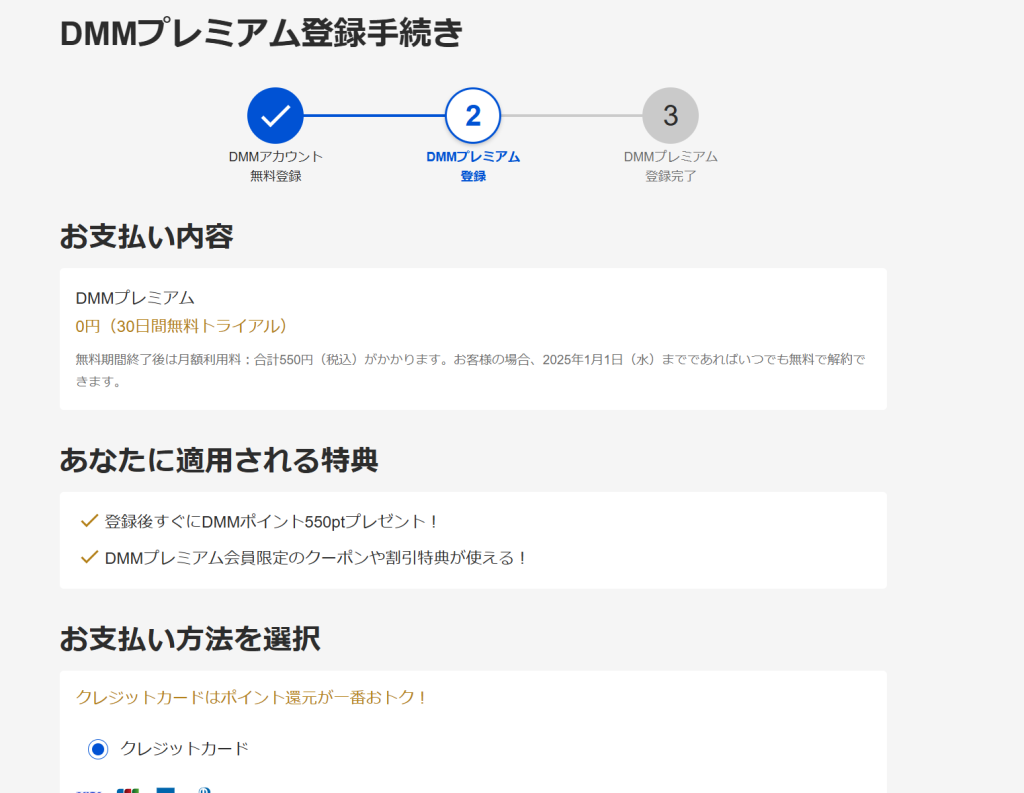Screen dimensions: 1024x793
Task: Click the クレジットカードはポイント還元 notice text
Action: [252, 697]
